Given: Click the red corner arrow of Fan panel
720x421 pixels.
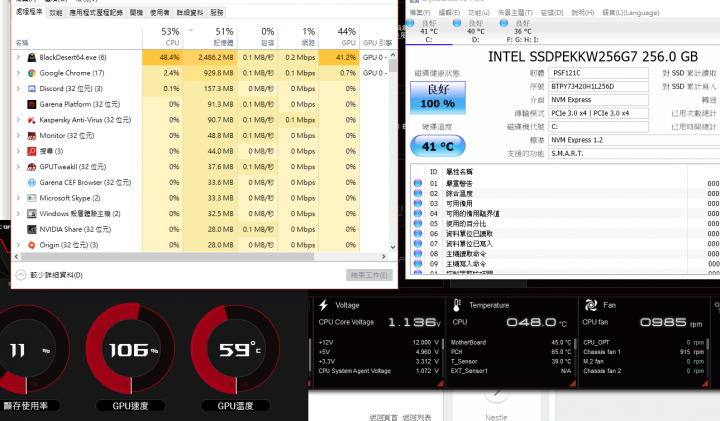Looking at the screenshot, I should click(x=705, y=383).
